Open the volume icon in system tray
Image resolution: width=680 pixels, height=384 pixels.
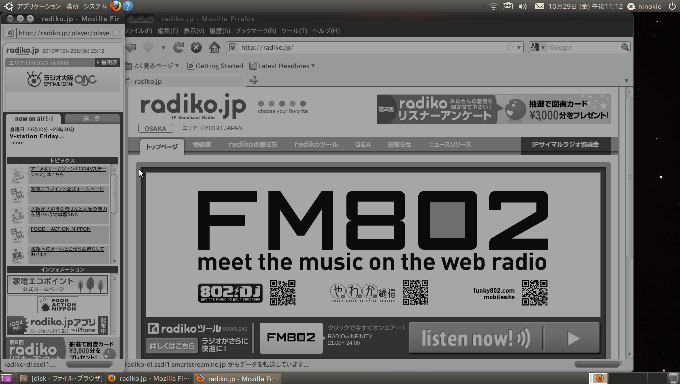point(523,6)
